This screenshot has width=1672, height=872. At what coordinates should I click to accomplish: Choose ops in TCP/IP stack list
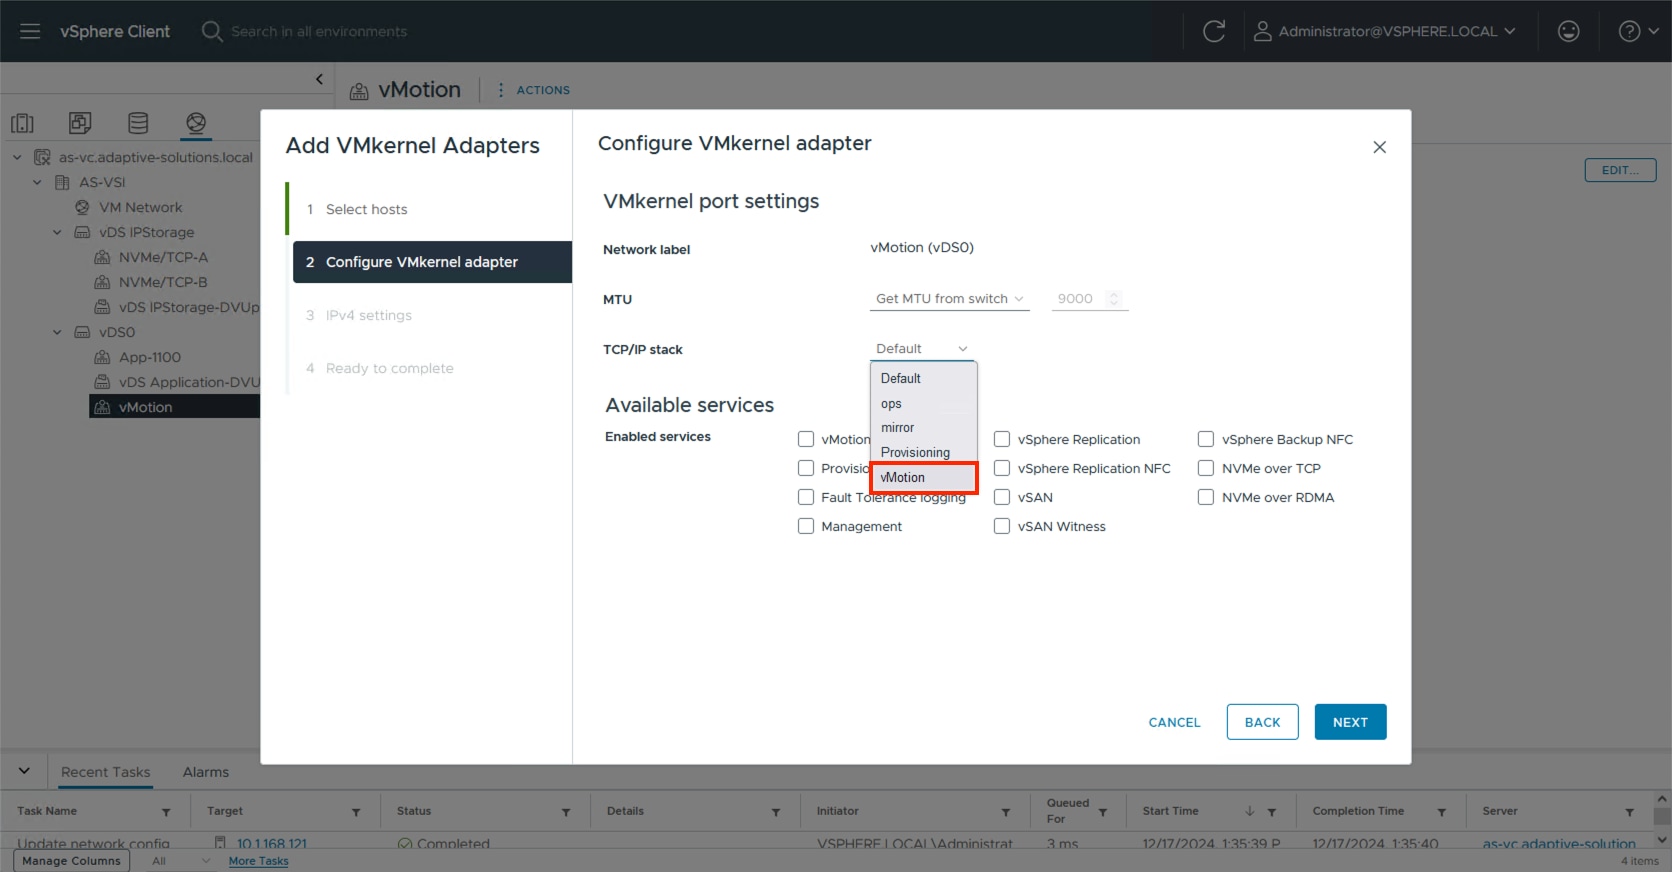point(923,403)
